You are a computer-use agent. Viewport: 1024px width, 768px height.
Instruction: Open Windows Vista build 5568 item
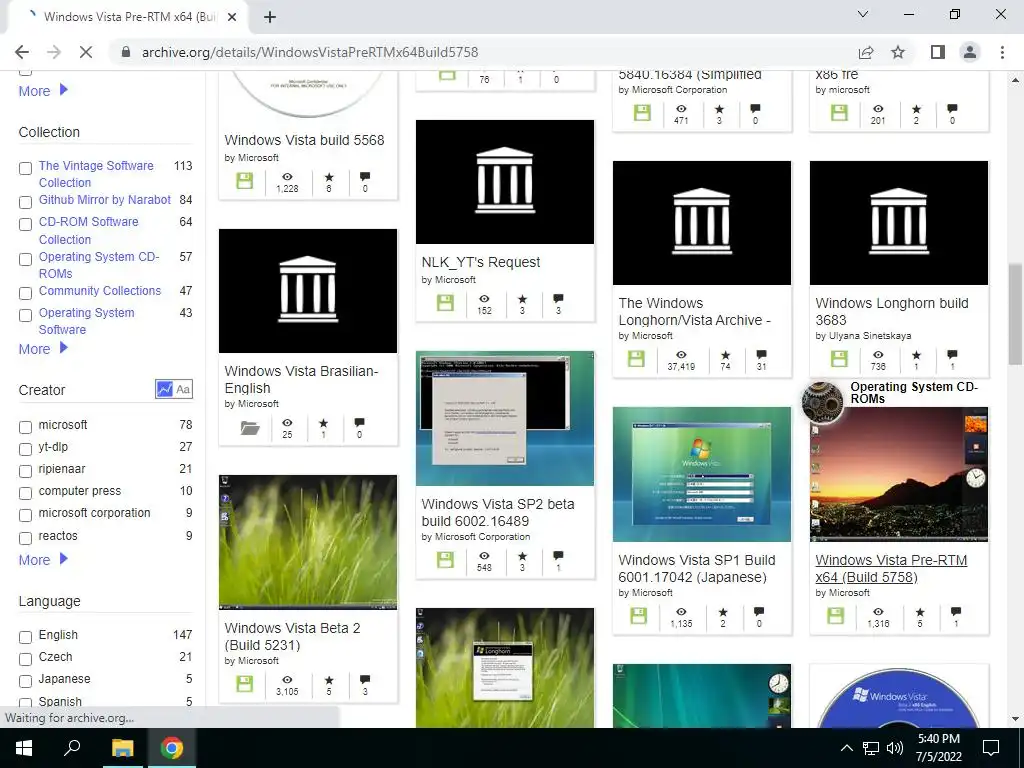[x=304, y=140]
